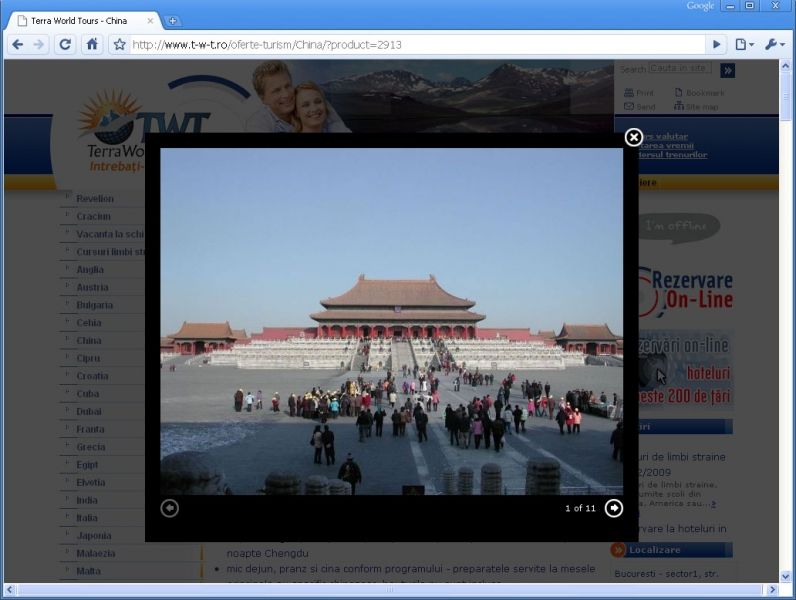Reload the current page
Viewport: 796px width, 600px height.
(x=65, y=44)
